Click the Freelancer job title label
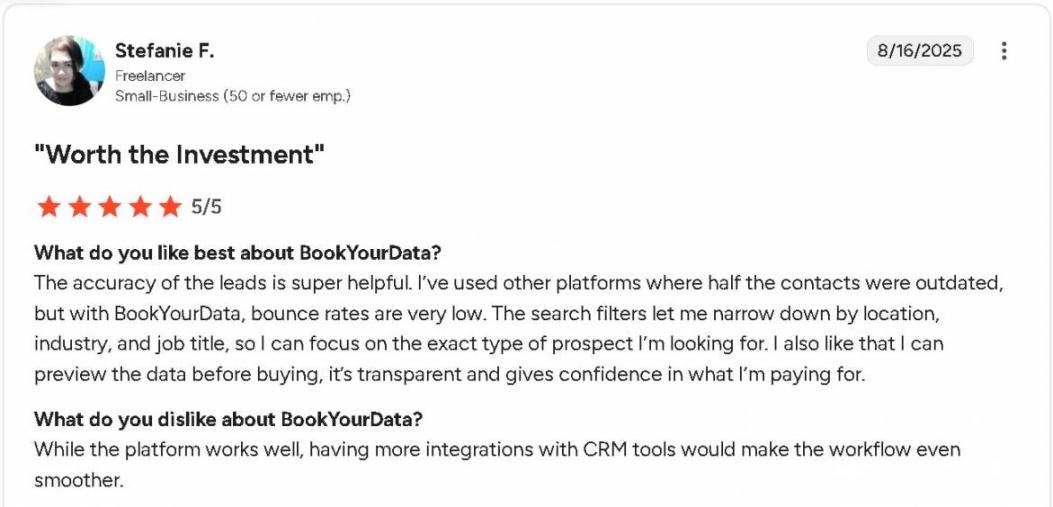Viewport: 1053px width, 507px height. tap(150, 76)
